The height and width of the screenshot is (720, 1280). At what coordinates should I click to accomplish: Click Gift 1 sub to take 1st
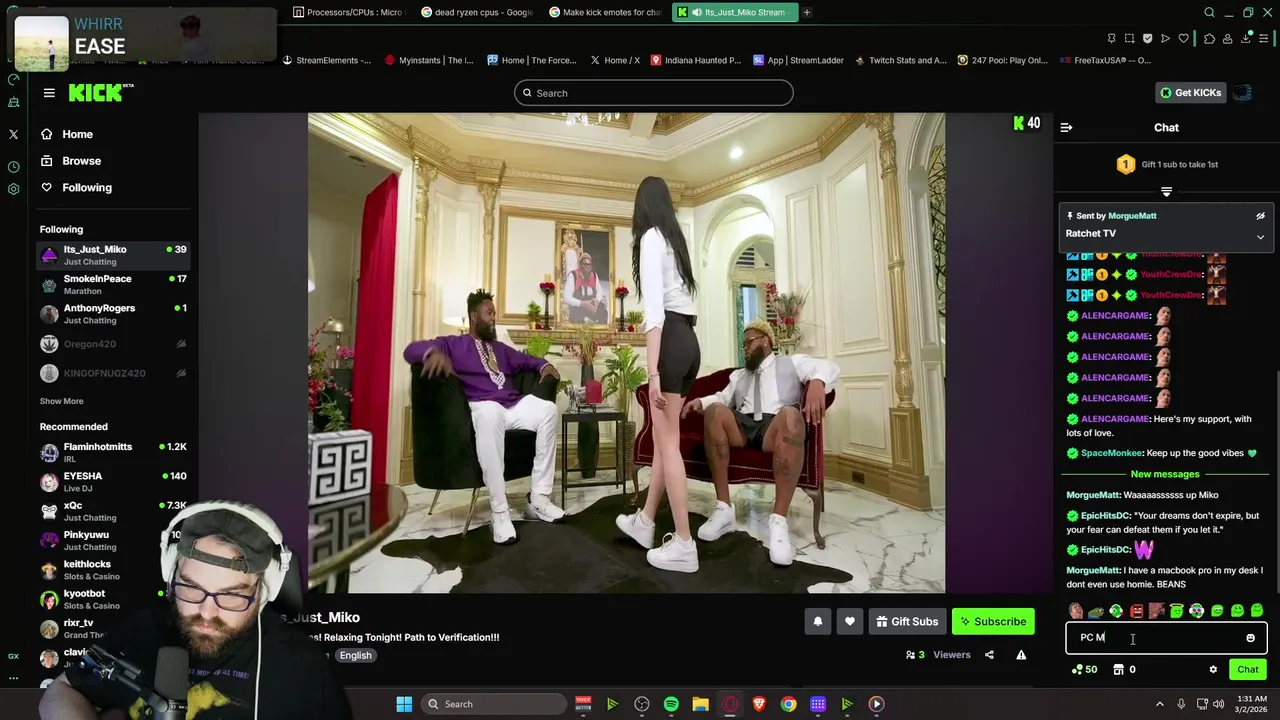(x=1166, y=164)
